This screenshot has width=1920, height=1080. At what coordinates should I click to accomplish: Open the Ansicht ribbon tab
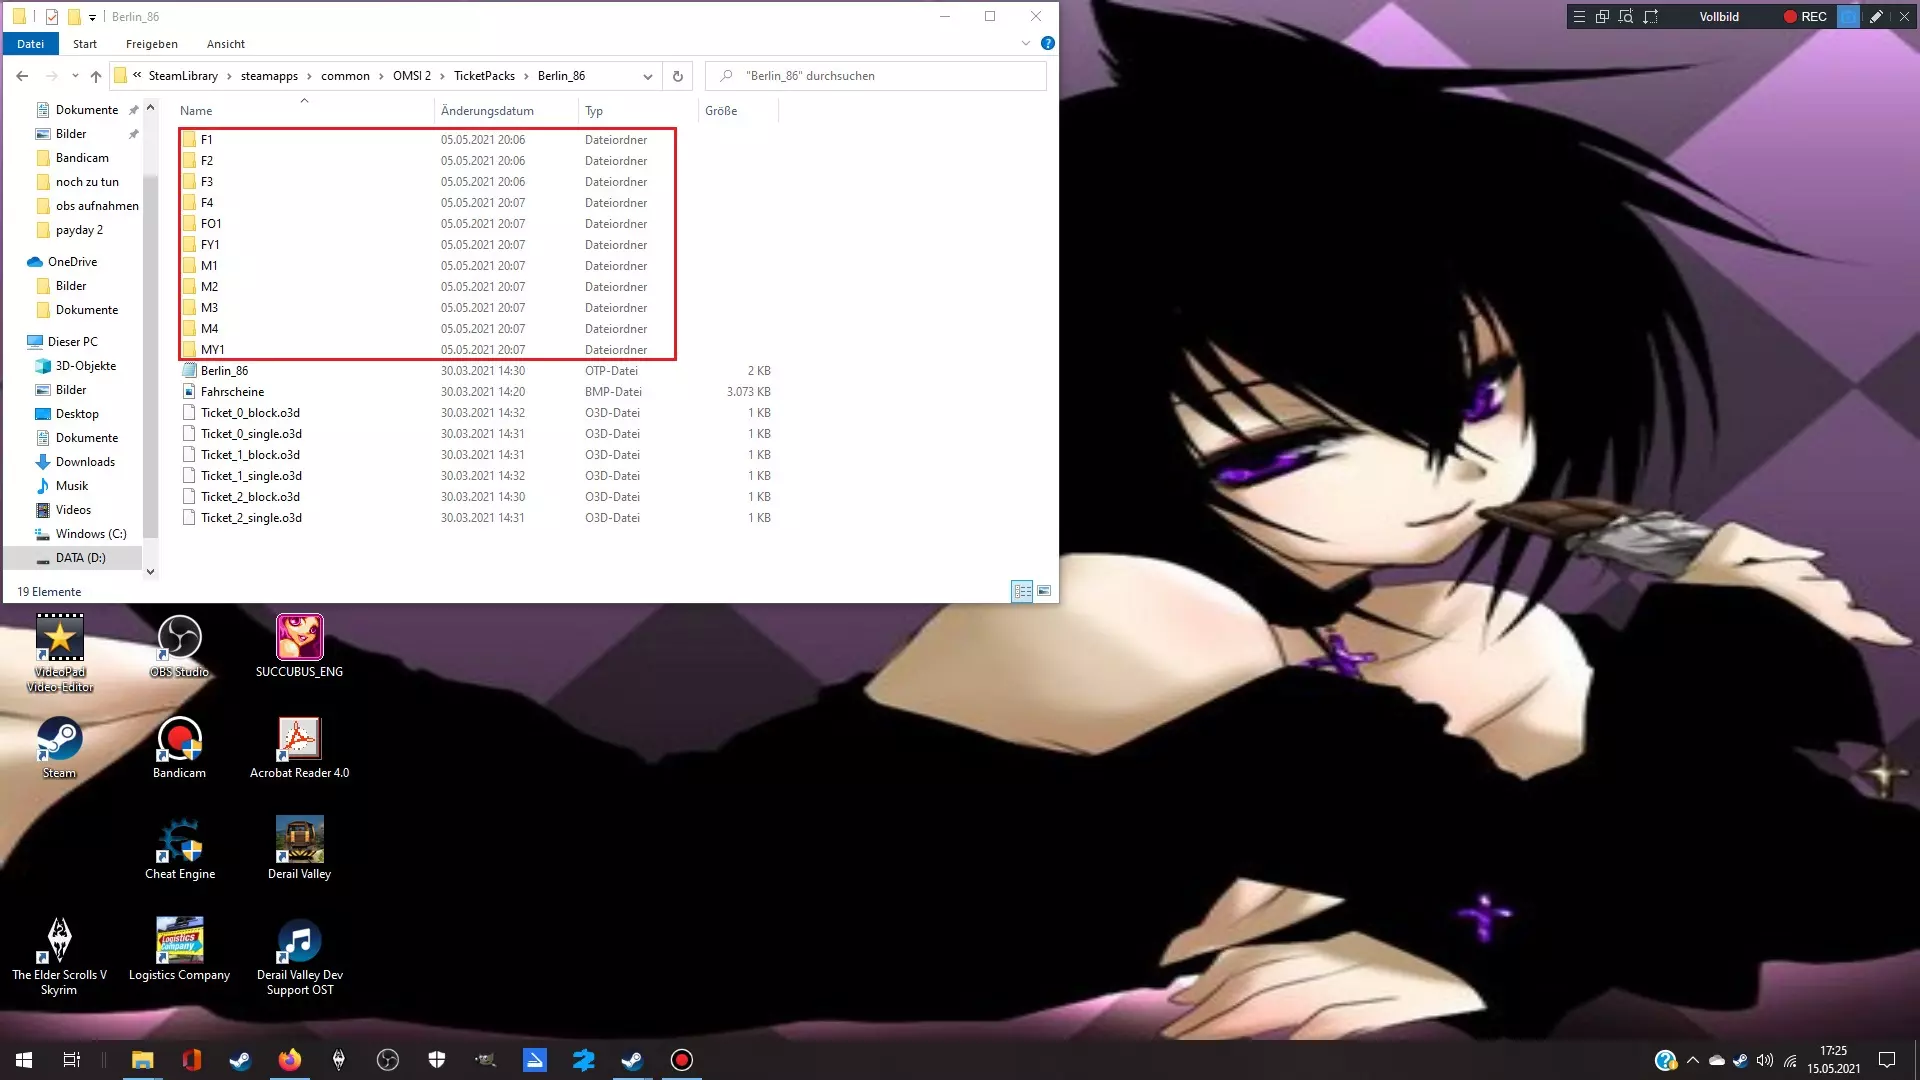pyautogui.click(x=225, y=44)
